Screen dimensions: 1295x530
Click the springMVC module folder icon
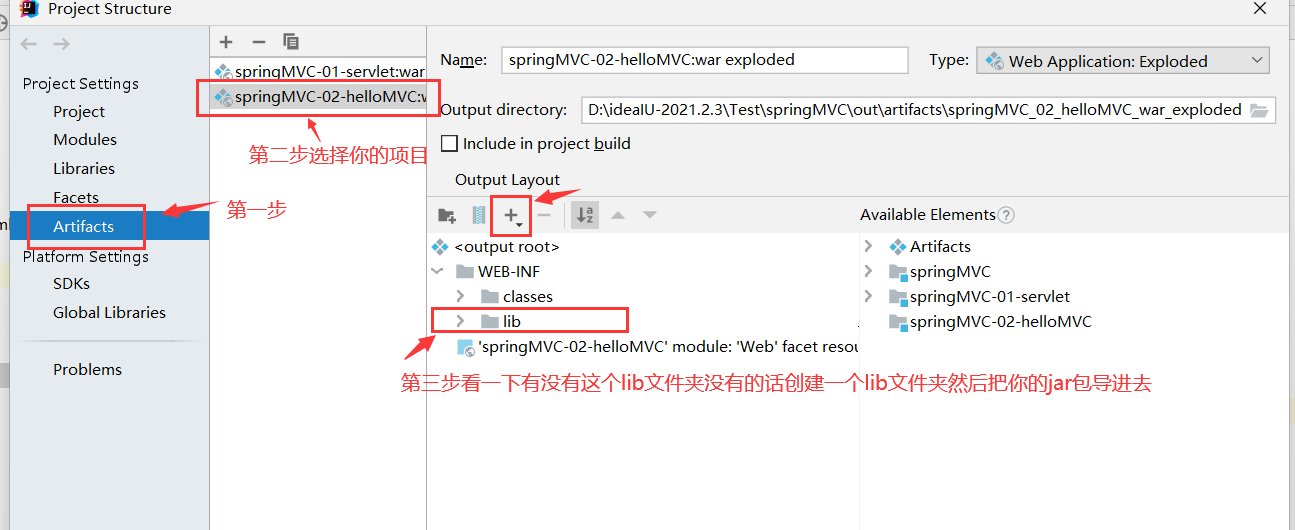[x=897, y=272]
